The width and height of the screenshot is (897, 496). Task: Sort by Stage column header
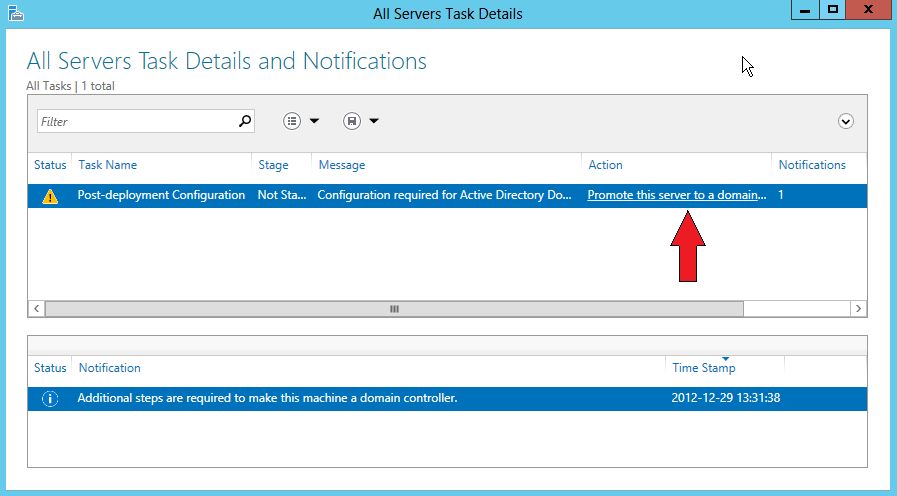coord(273,165)
